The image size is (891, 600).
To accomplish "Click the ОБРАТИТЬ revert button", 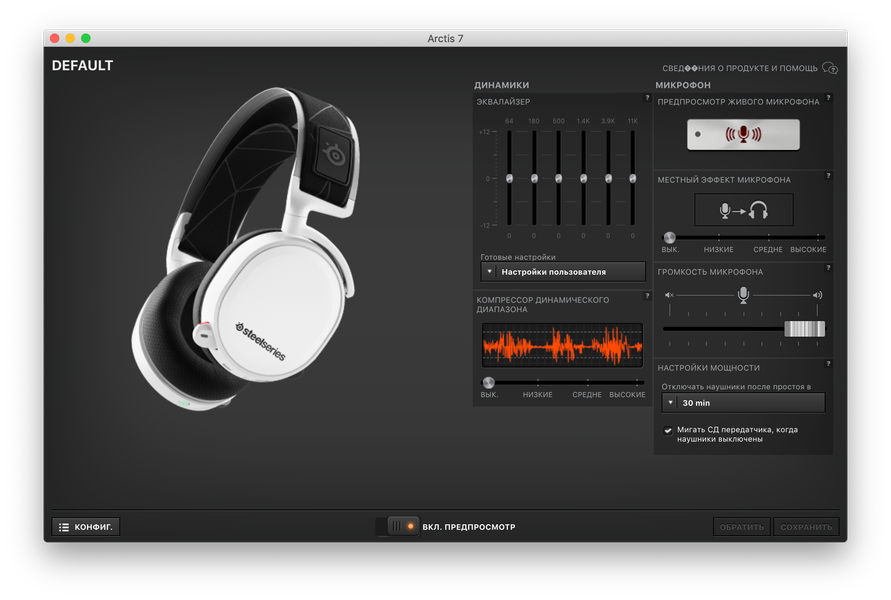I will point(742,527).
